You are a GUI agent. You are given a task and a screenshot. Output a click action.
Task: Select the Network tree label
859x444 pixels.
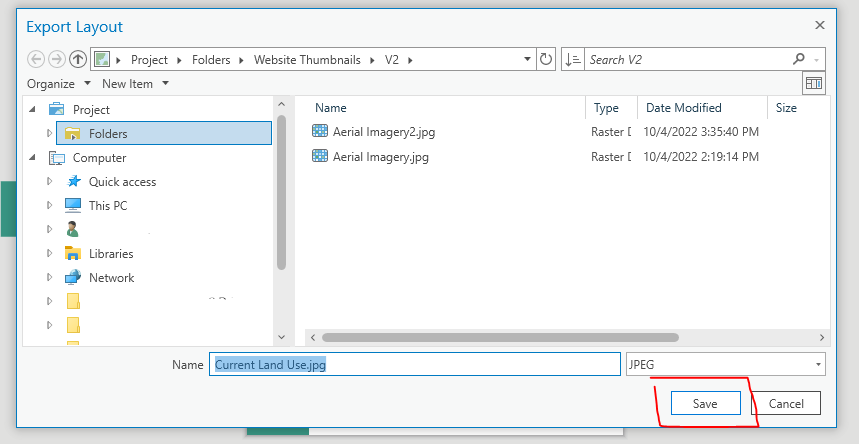[x=112, y=278]
